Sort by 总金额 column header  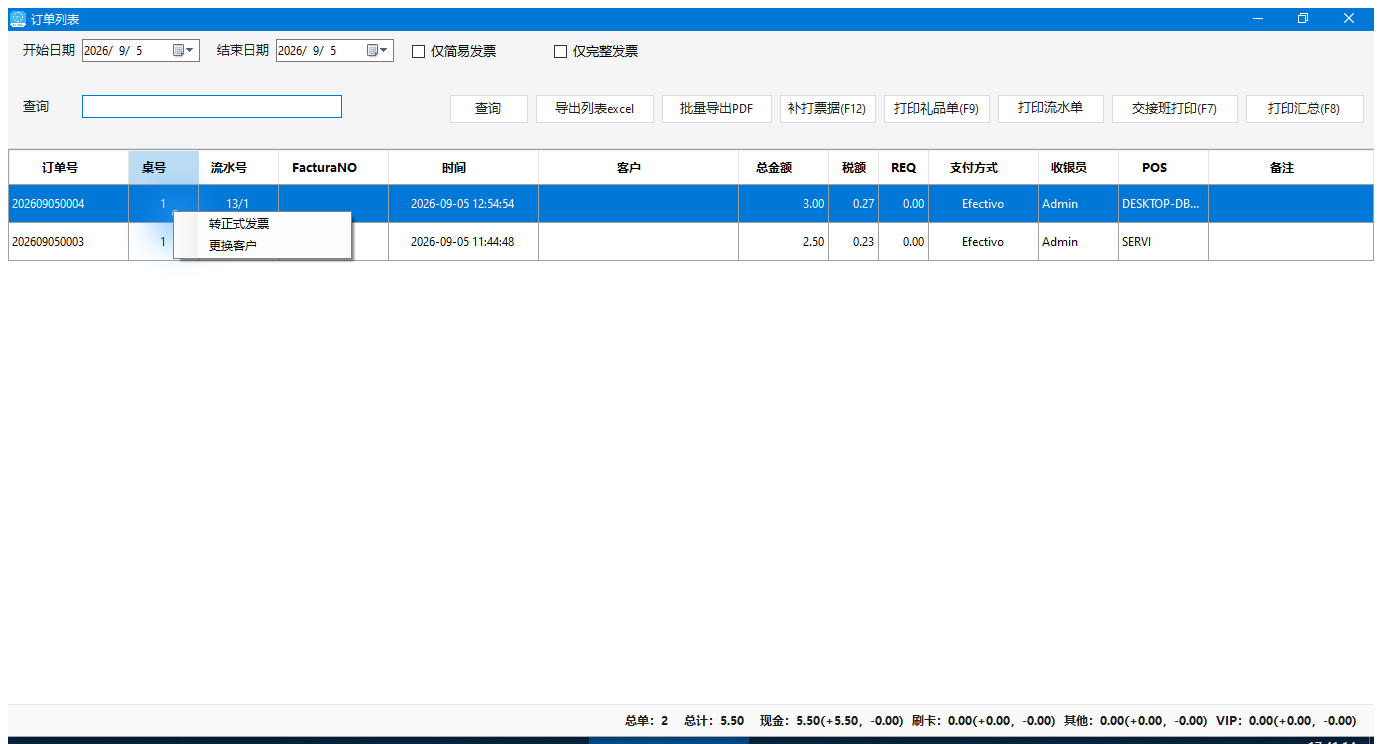point(783,167)
